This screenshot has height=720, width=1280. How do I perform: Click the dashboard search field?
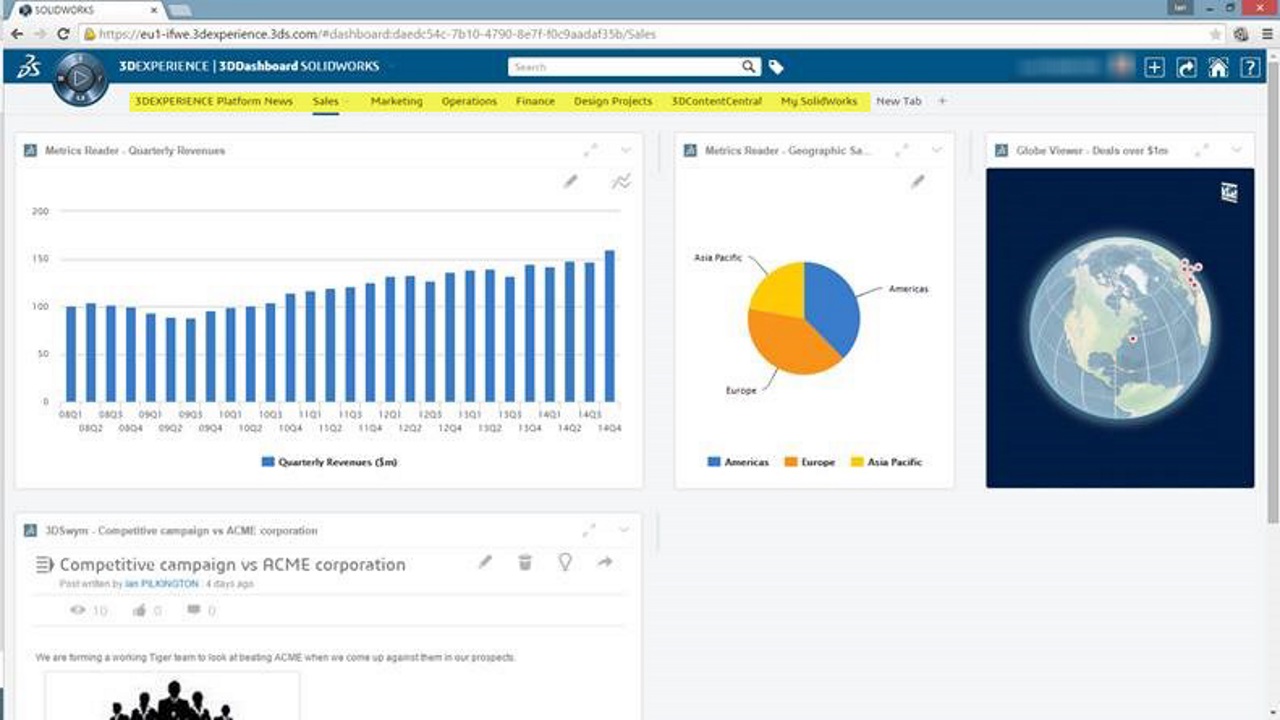[624, 67]
